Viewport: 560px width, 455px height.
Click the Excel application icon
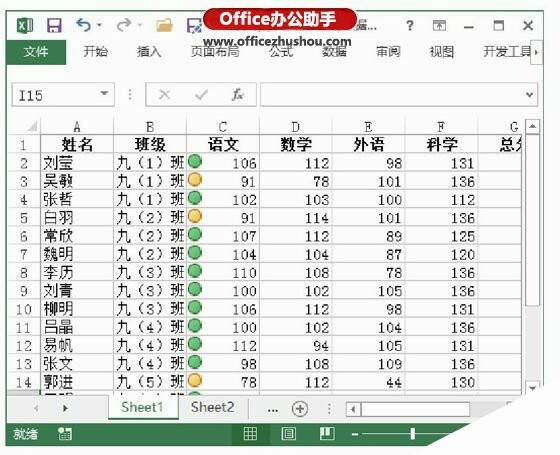(x=25, y=26)
